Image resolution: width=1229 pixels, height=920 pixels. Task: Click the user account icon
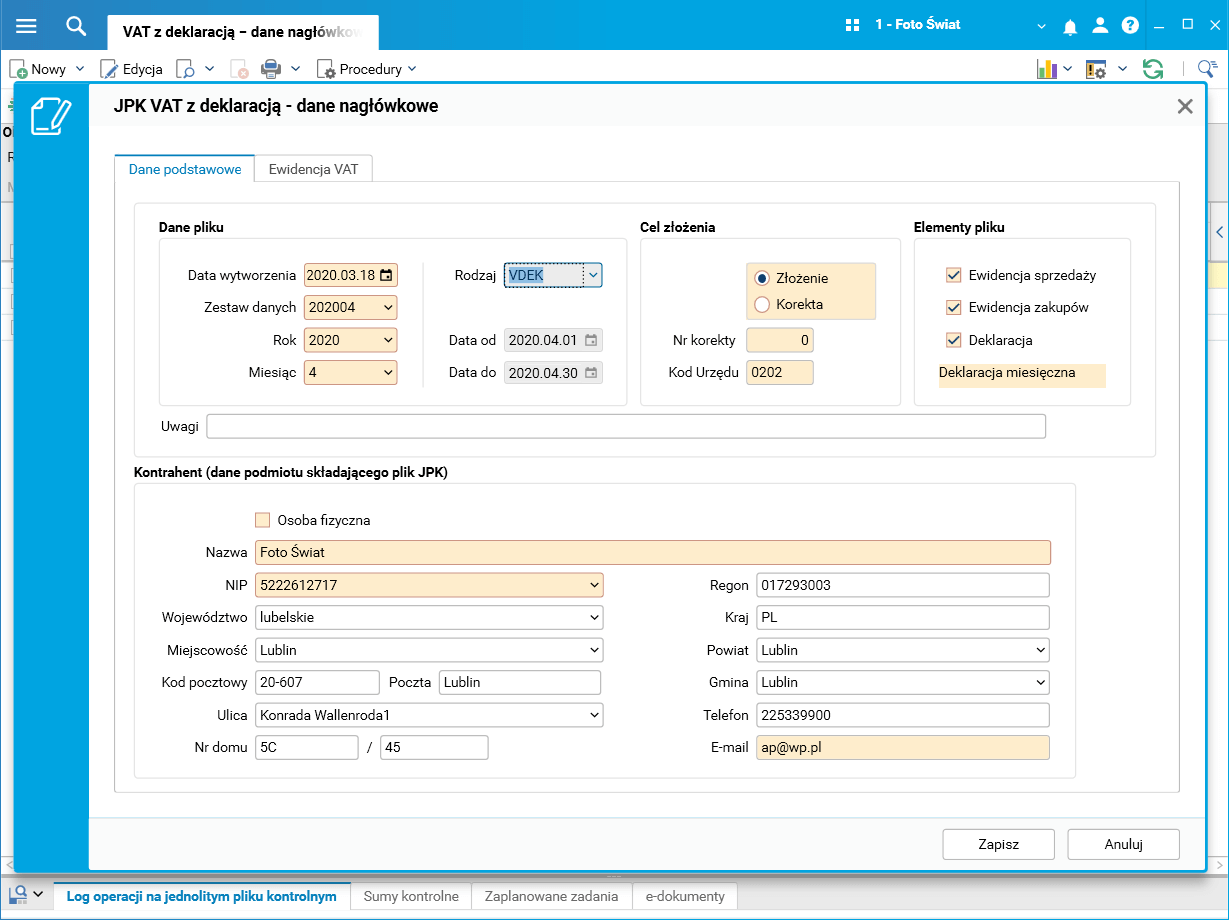(x=1100, y=26)
